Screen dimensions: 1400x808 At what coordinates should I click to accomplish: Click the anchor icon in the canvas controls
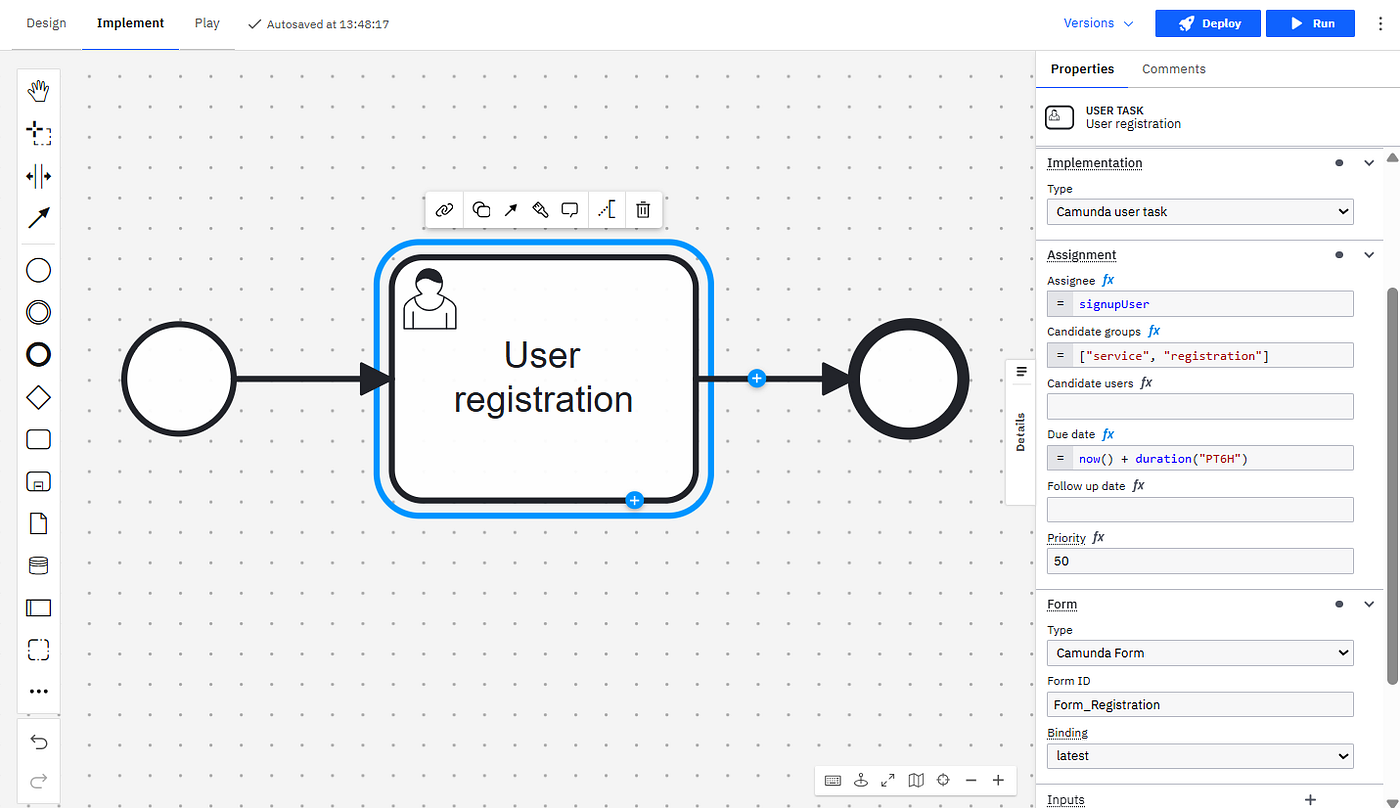point(861,780)
